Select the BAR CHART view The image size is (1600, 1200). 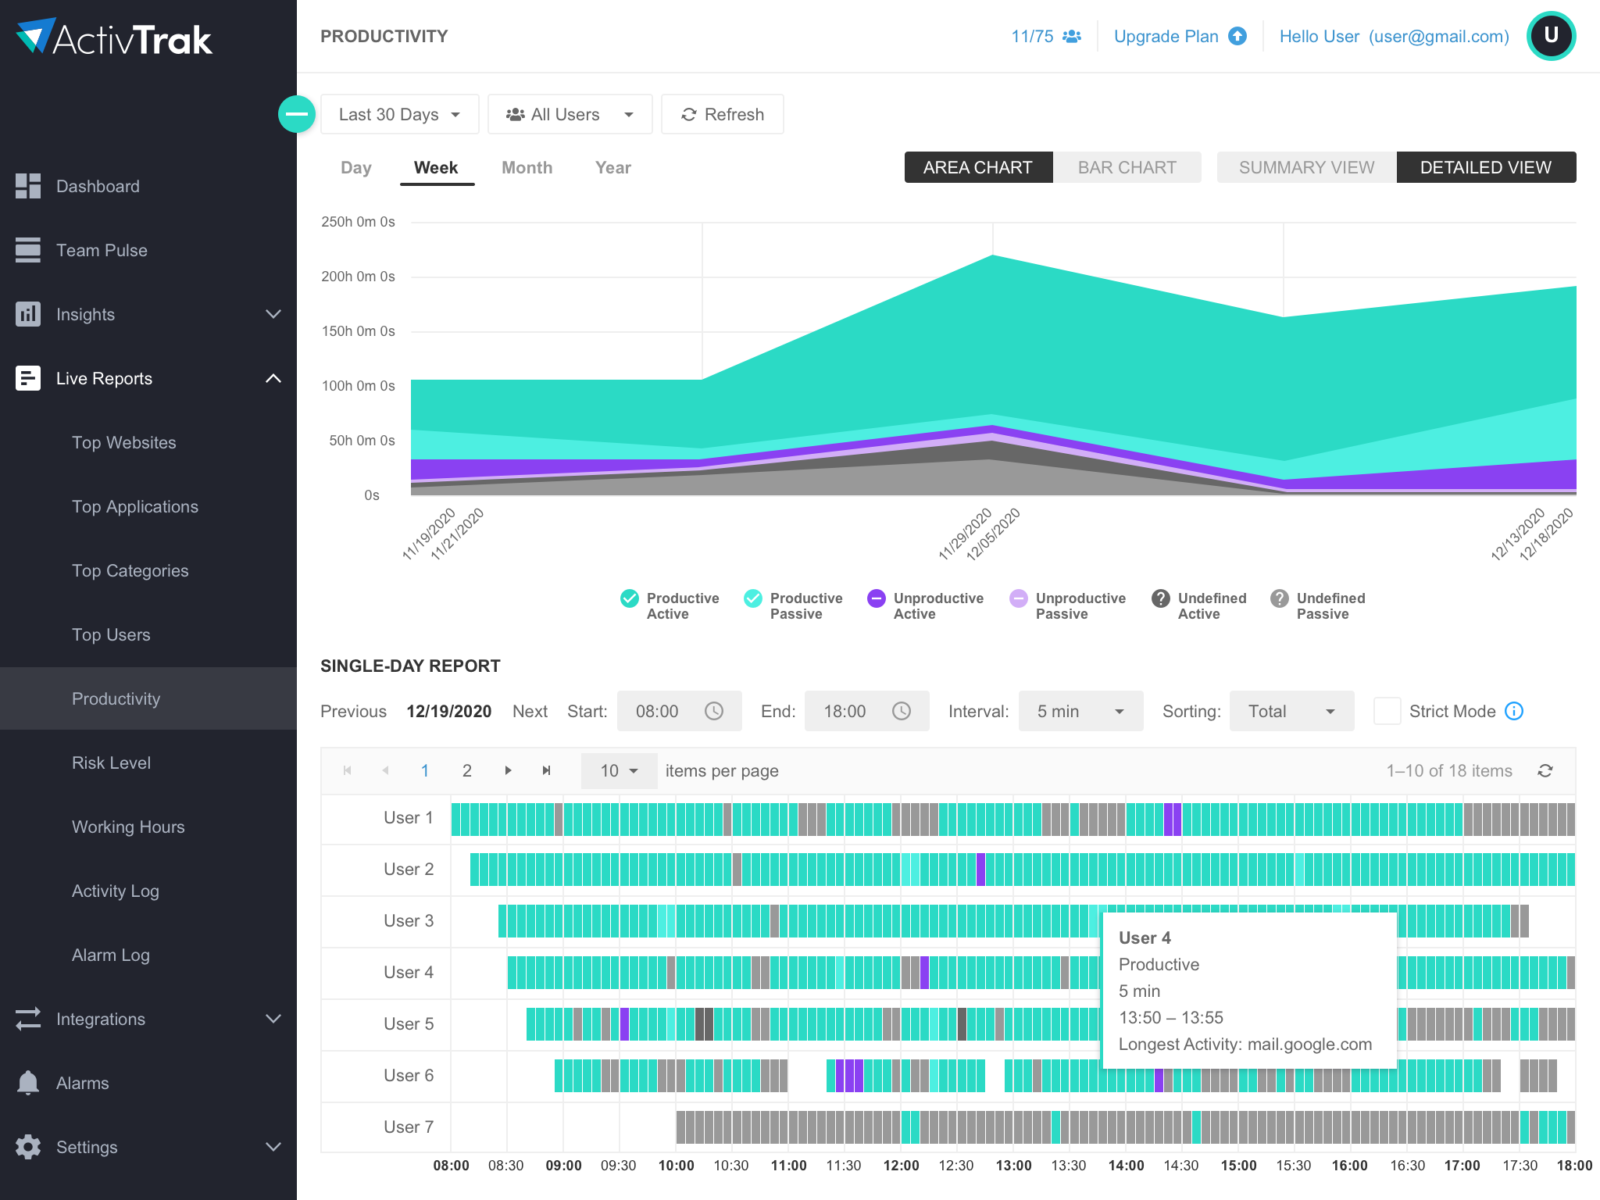click(1127, 167)
